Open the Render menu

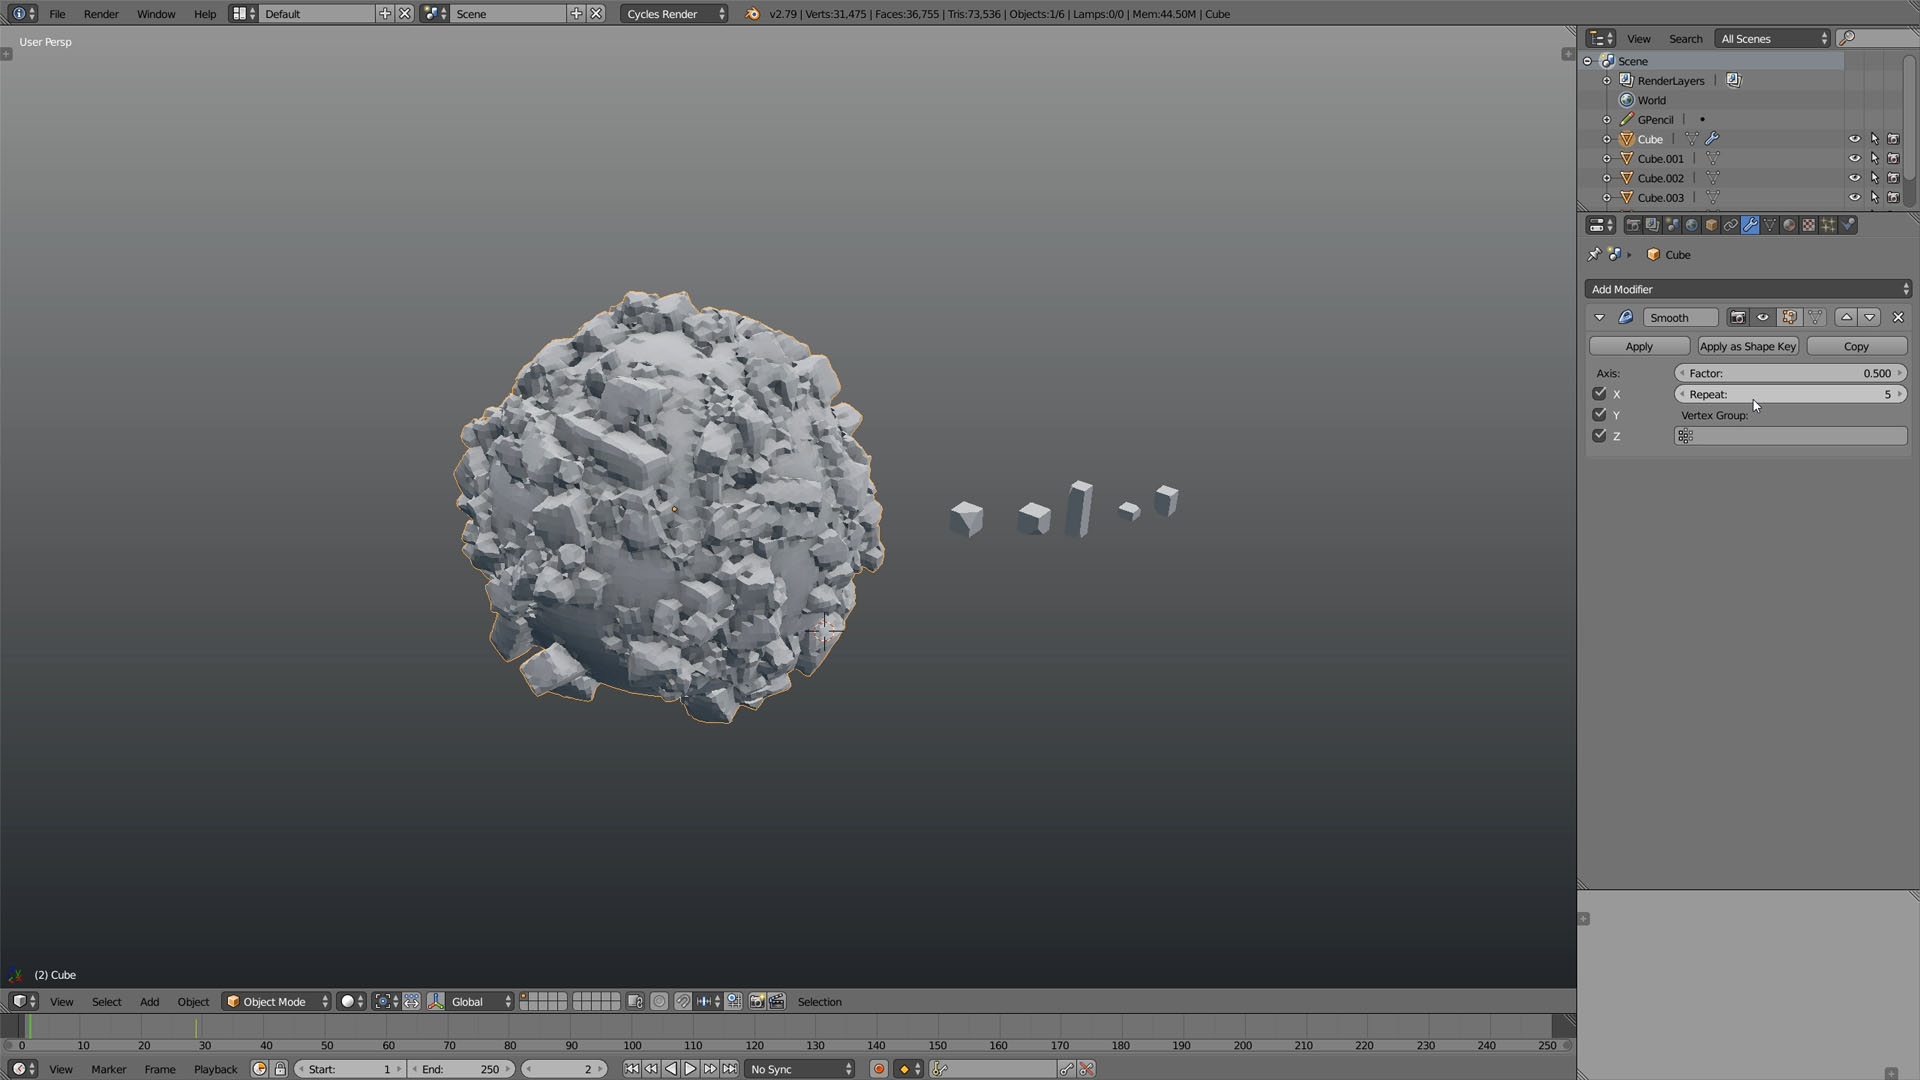[x=101, y=14]
